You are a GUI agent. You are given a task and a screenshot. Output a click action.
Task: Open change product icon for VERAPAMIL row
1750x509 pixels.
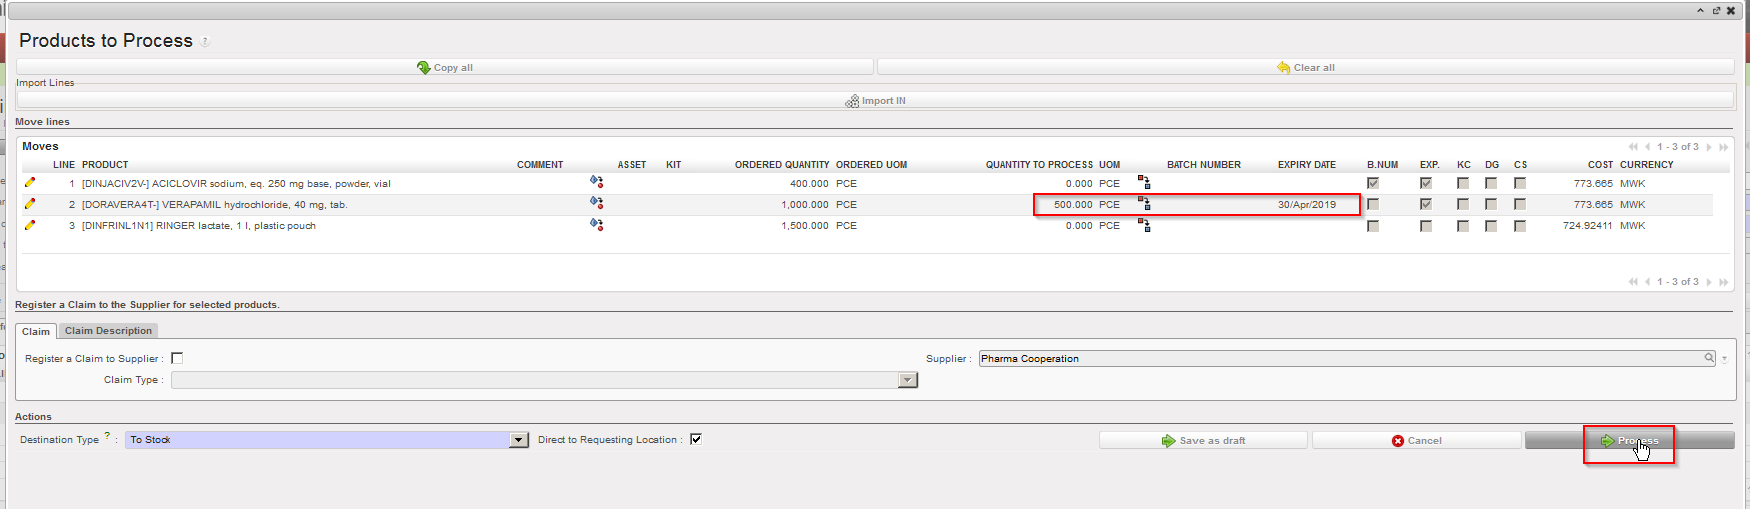[596, 203]
